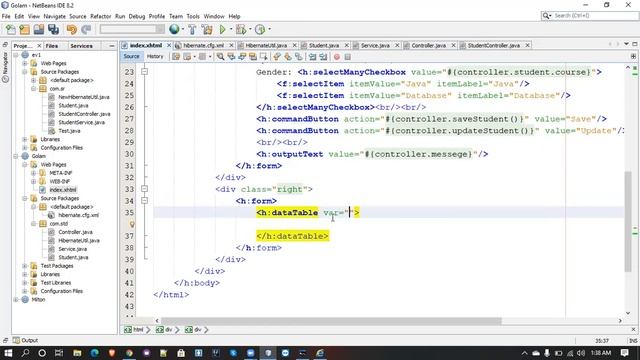Open the Run Project dropdown arrow

click(230, 29)
